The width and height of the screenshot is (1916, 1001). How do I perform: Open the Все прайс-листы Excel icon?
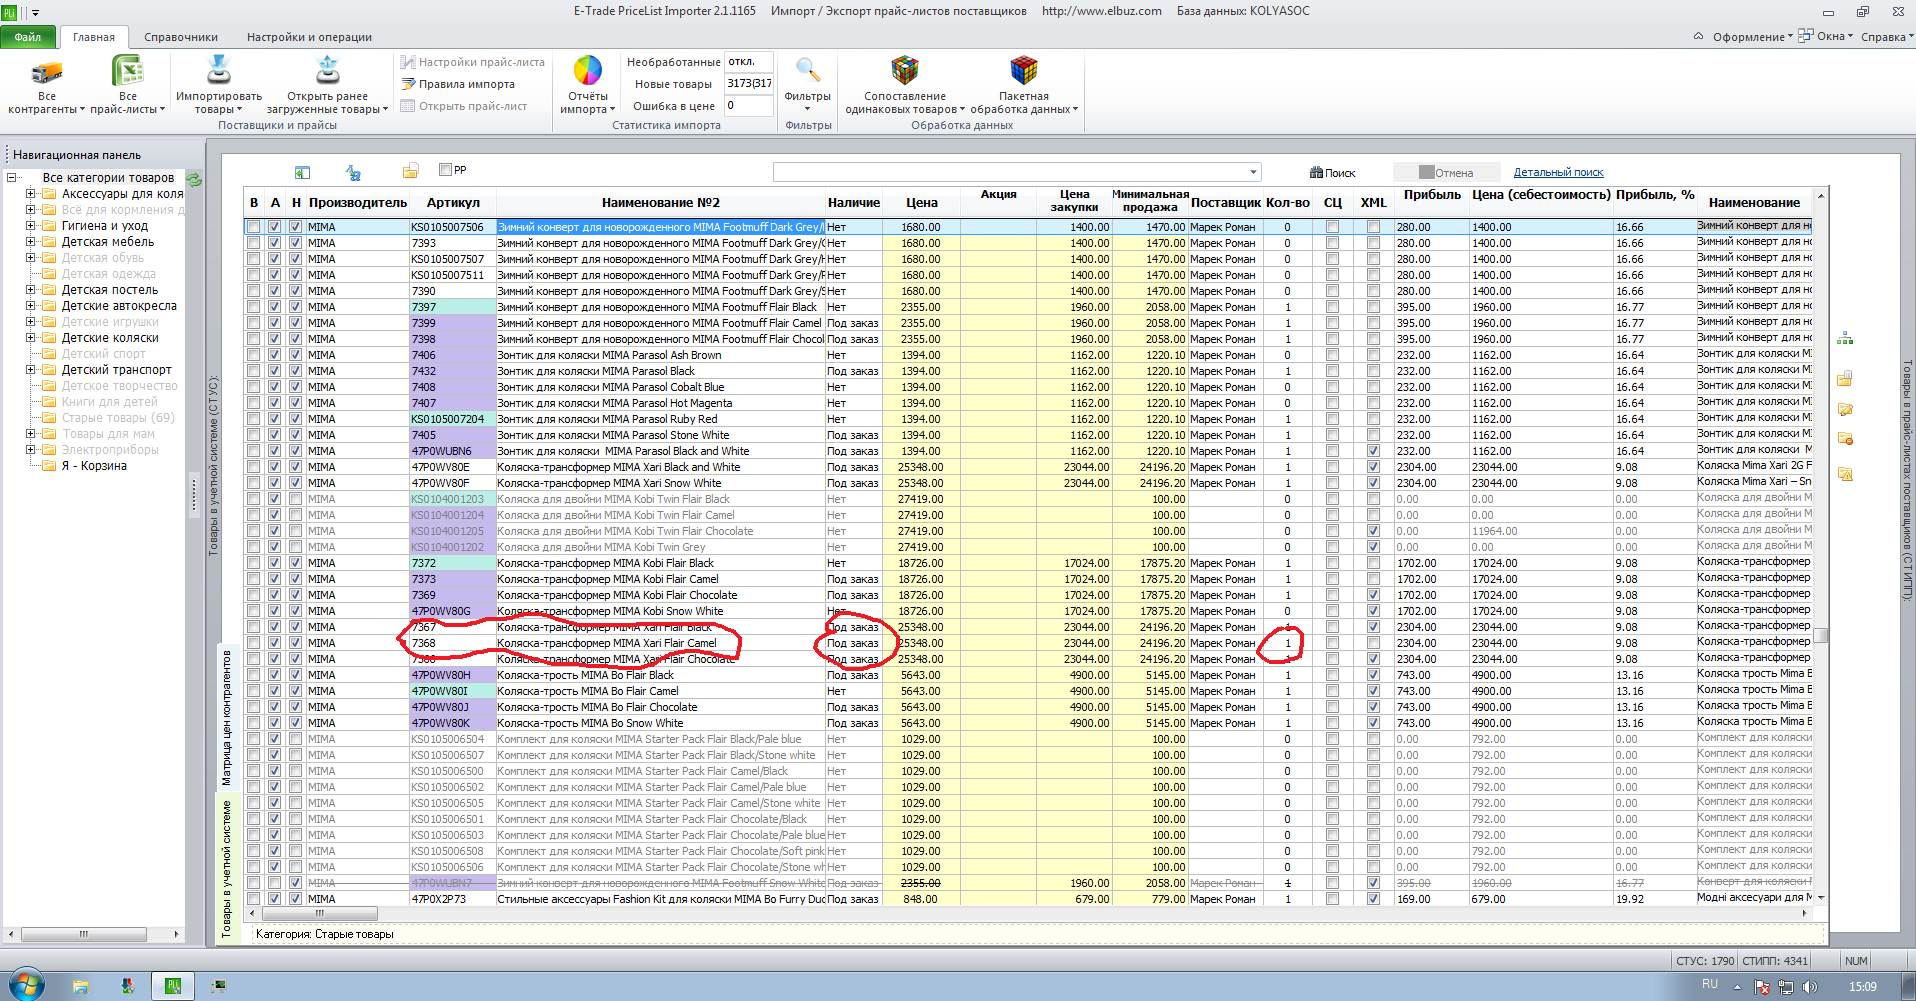click(128, 71)
